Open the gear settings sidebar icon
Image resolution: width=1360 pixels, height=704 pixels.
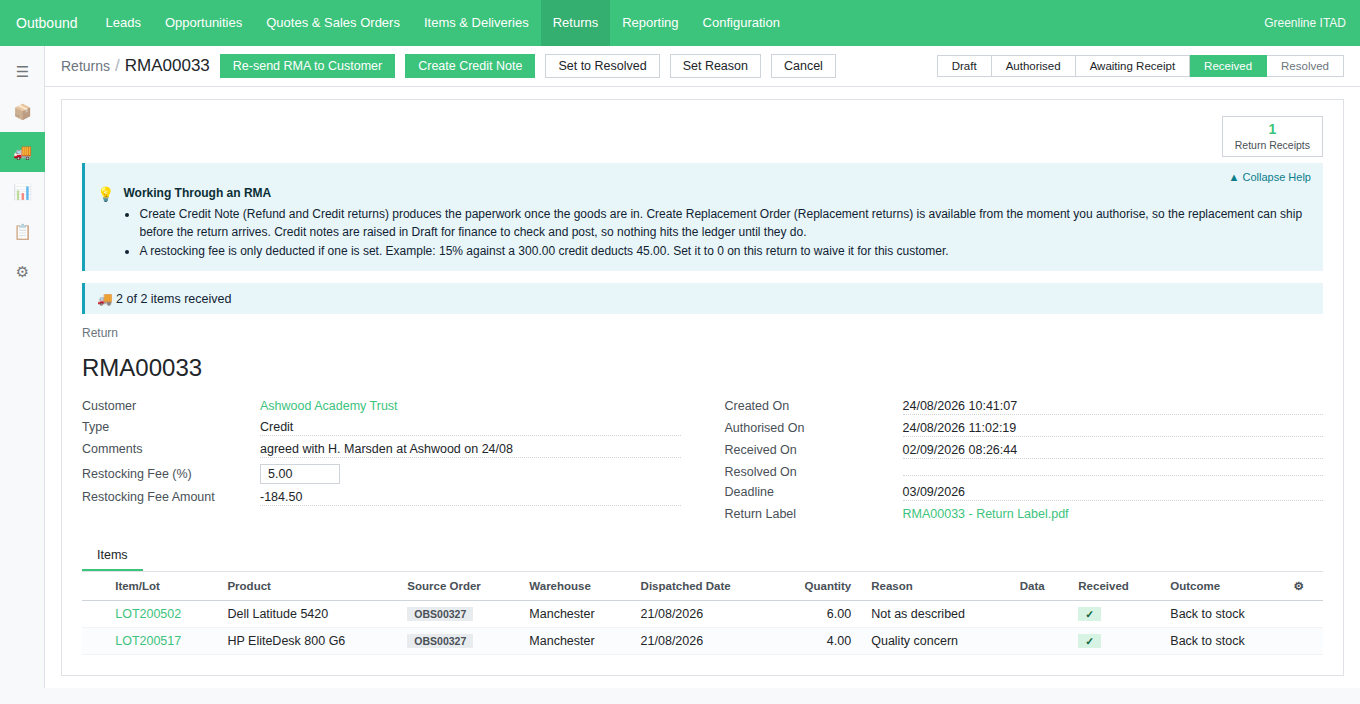22,272
